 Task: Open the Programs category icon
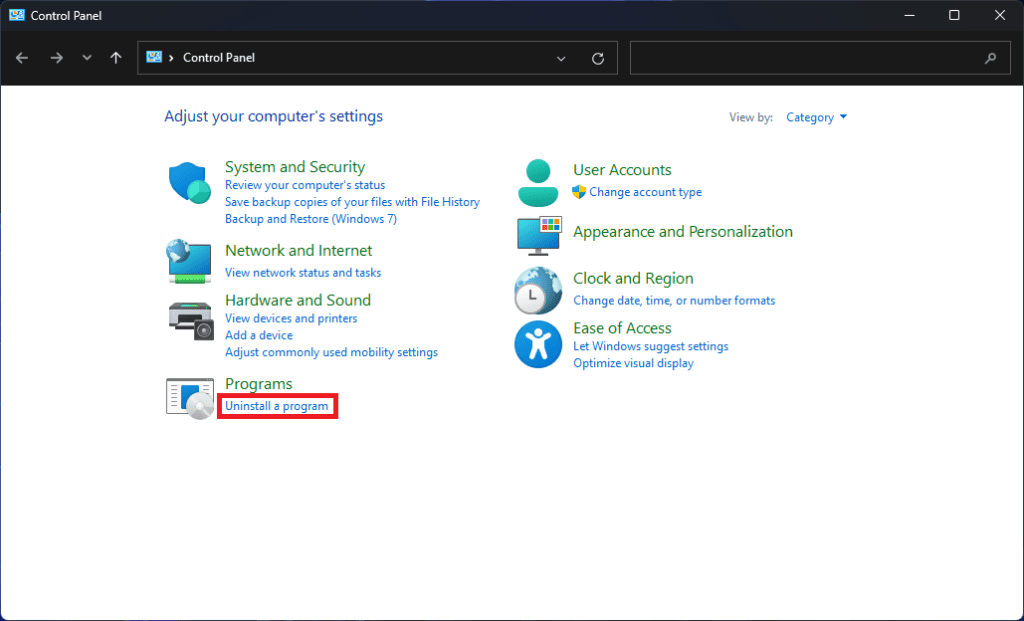pyautogui.click(x=189, y=397)
